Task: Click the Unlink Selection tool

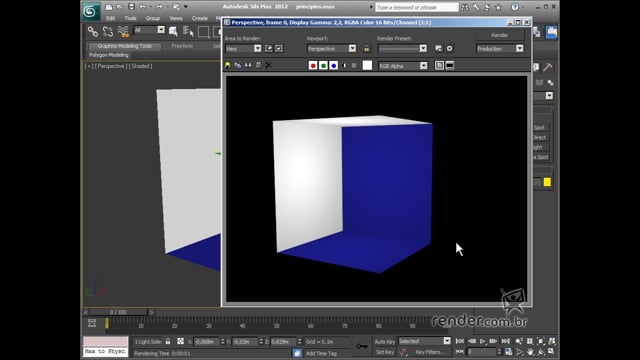Action: pos(108,31)
